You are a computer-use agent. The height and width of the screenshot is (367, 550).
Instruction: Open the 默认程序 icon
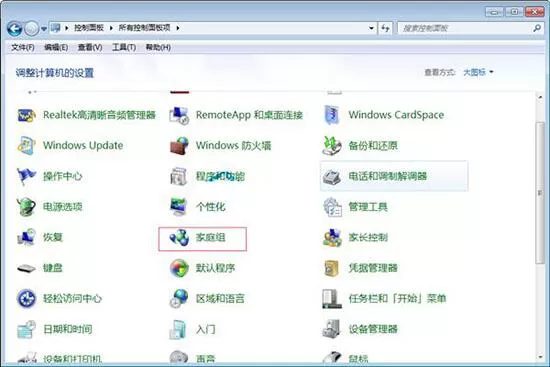coord(179,268)
